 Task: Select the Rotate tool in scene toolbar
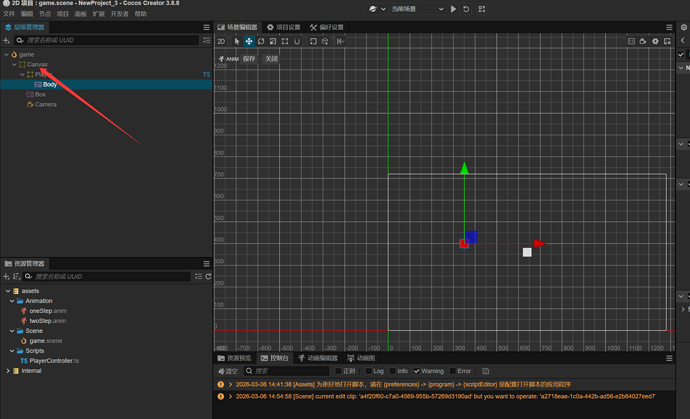tap(261, 42)
